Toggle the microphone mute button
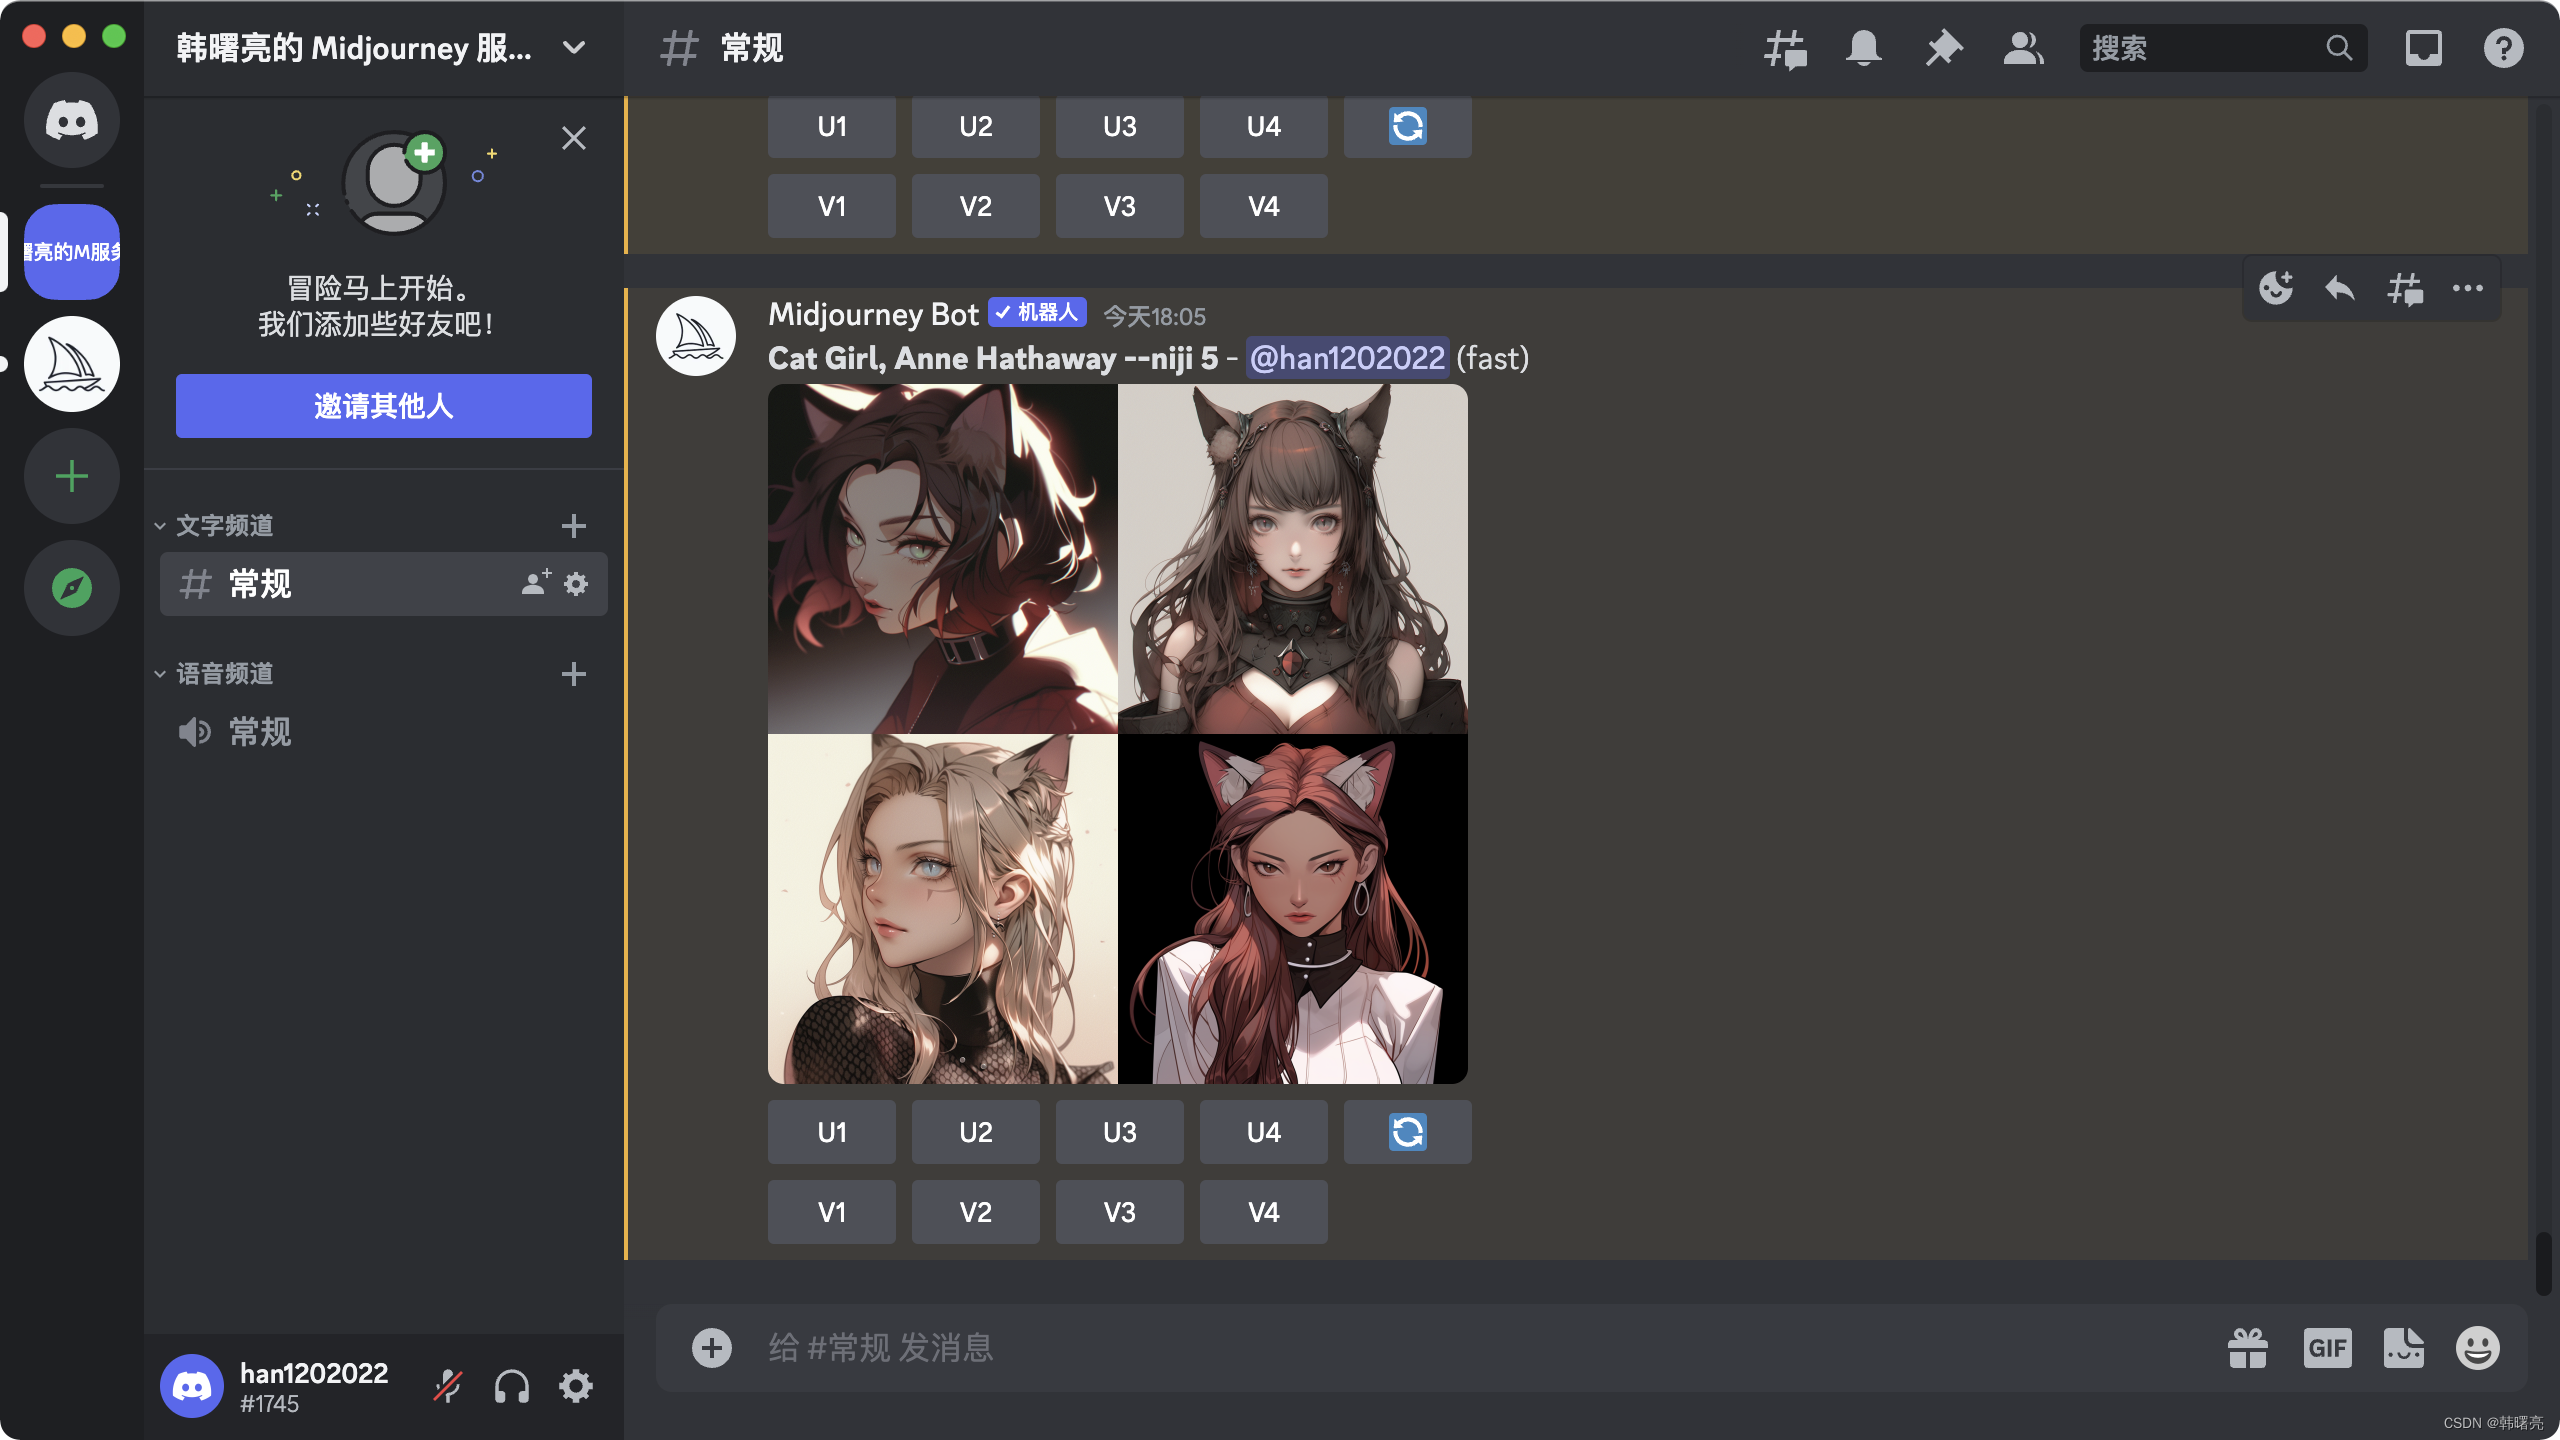Viewport: 2560px width, 1440px height. (x=448, y=1387)
